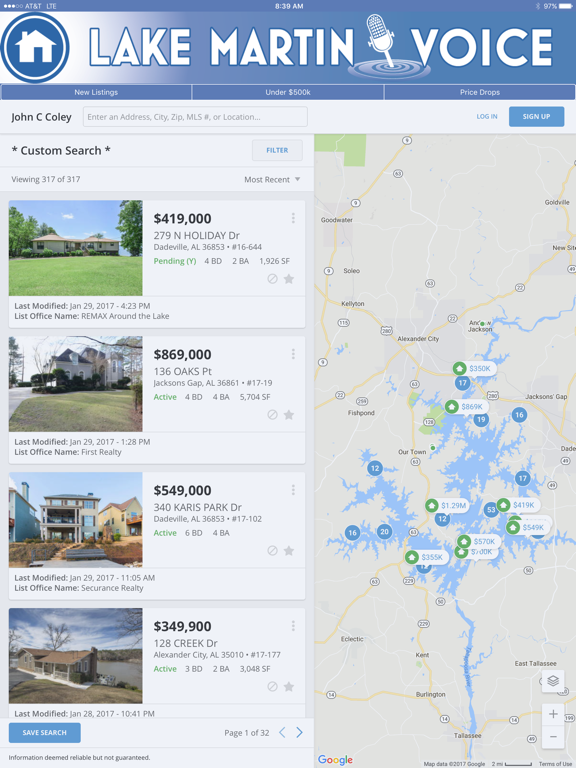
Task: Open more options for 136 Oaks Pt
Action: [x=293, y=354]
